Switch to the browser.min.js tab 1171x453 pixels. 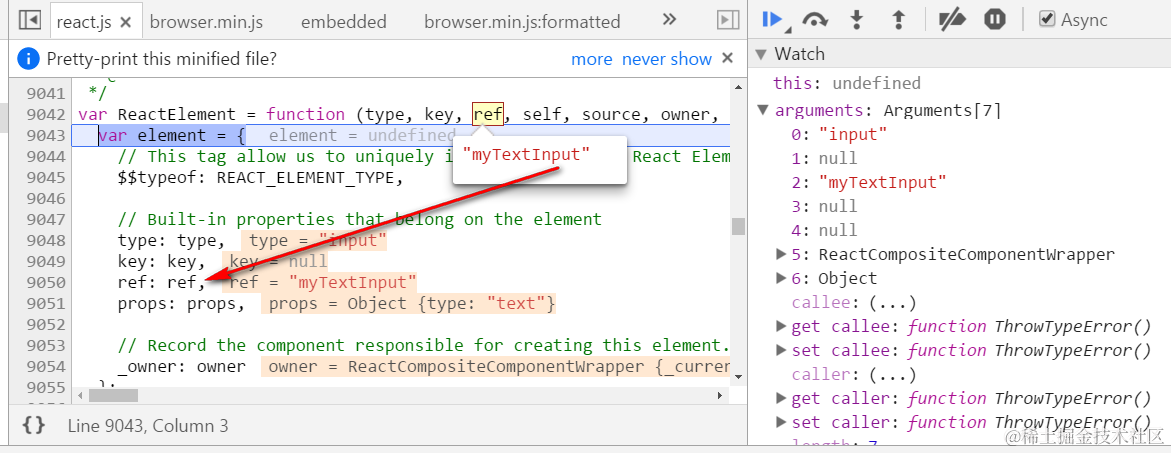(206, 22)
